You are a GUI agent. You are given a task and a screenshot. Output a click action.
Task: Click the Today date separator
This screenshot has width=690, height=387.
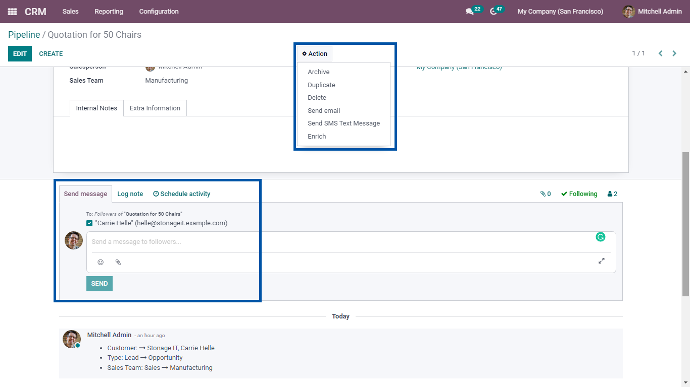coord(341,316)
